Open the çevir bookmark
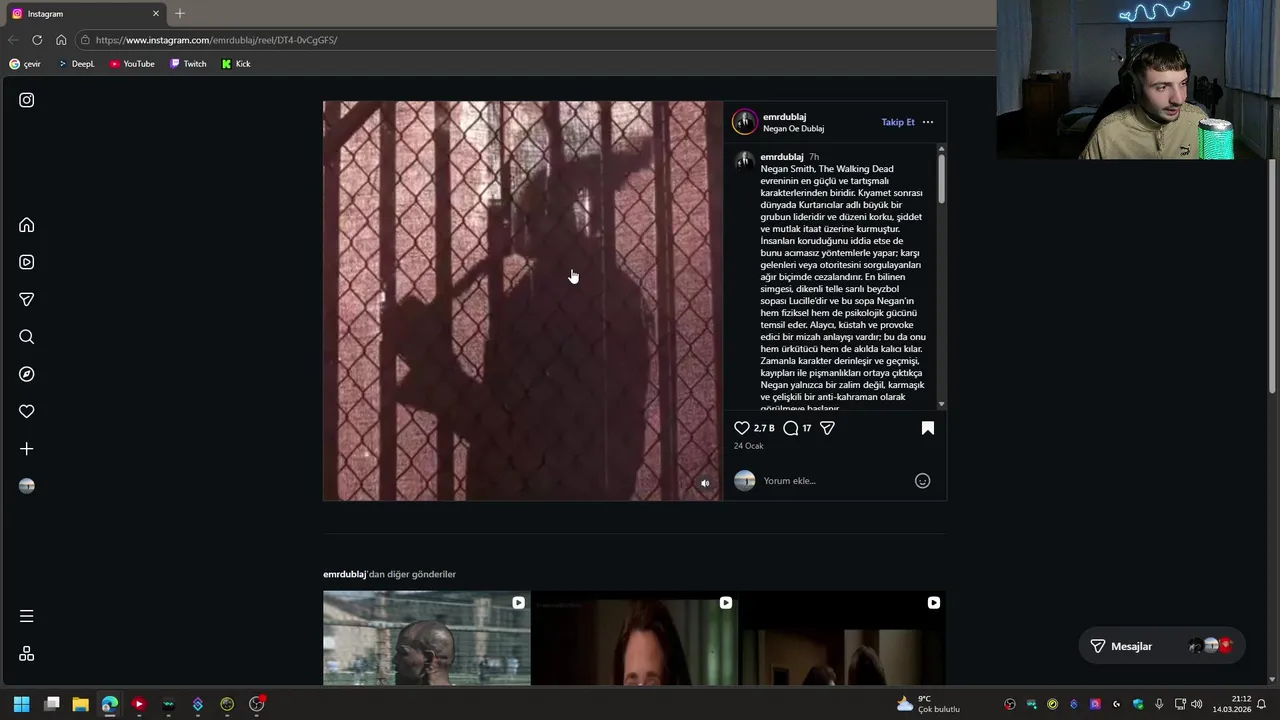 [x=25, y=64]
